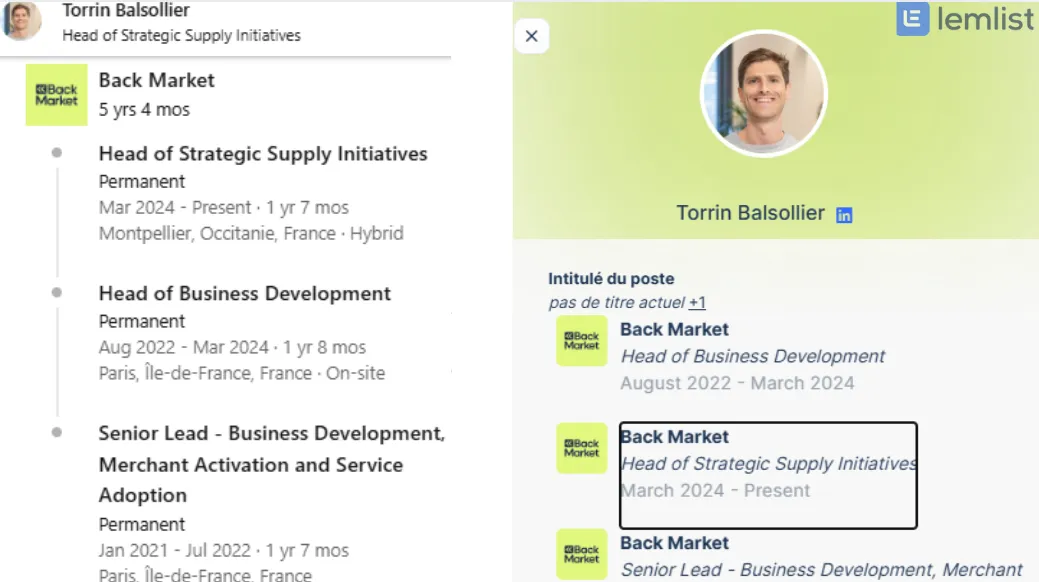Image resolution: width=1039 pixels, height=582 pixels.
Task: Click the Torrin Balsollier name in lemlist panel
Action: click(x=750, y=213)
